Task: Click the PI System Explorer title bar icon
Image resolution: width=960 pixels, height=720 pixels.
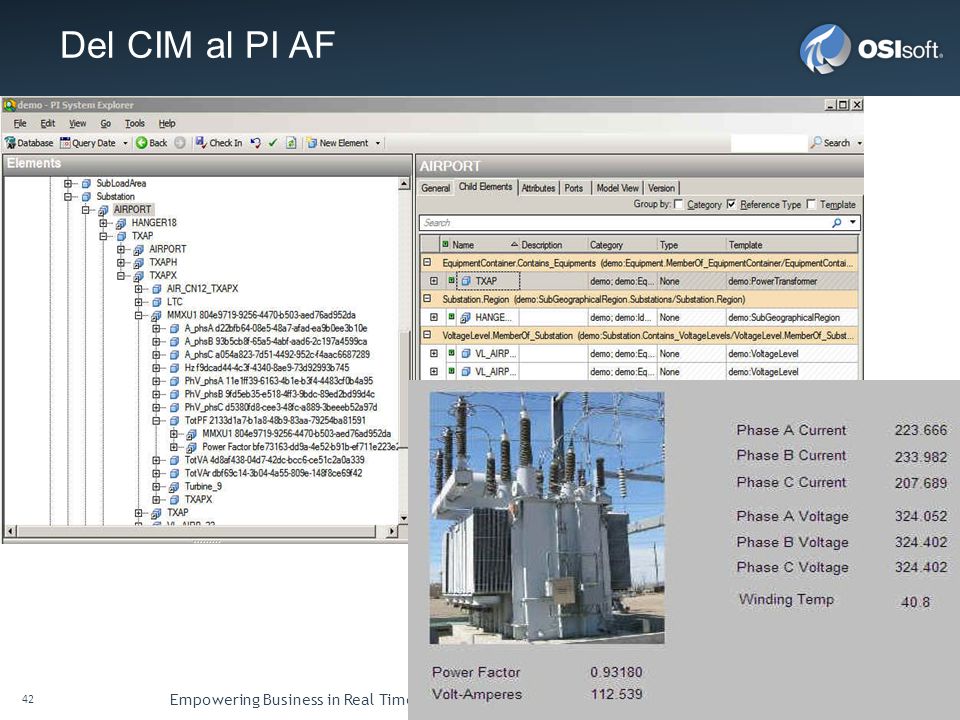Action: pos(9,105)
